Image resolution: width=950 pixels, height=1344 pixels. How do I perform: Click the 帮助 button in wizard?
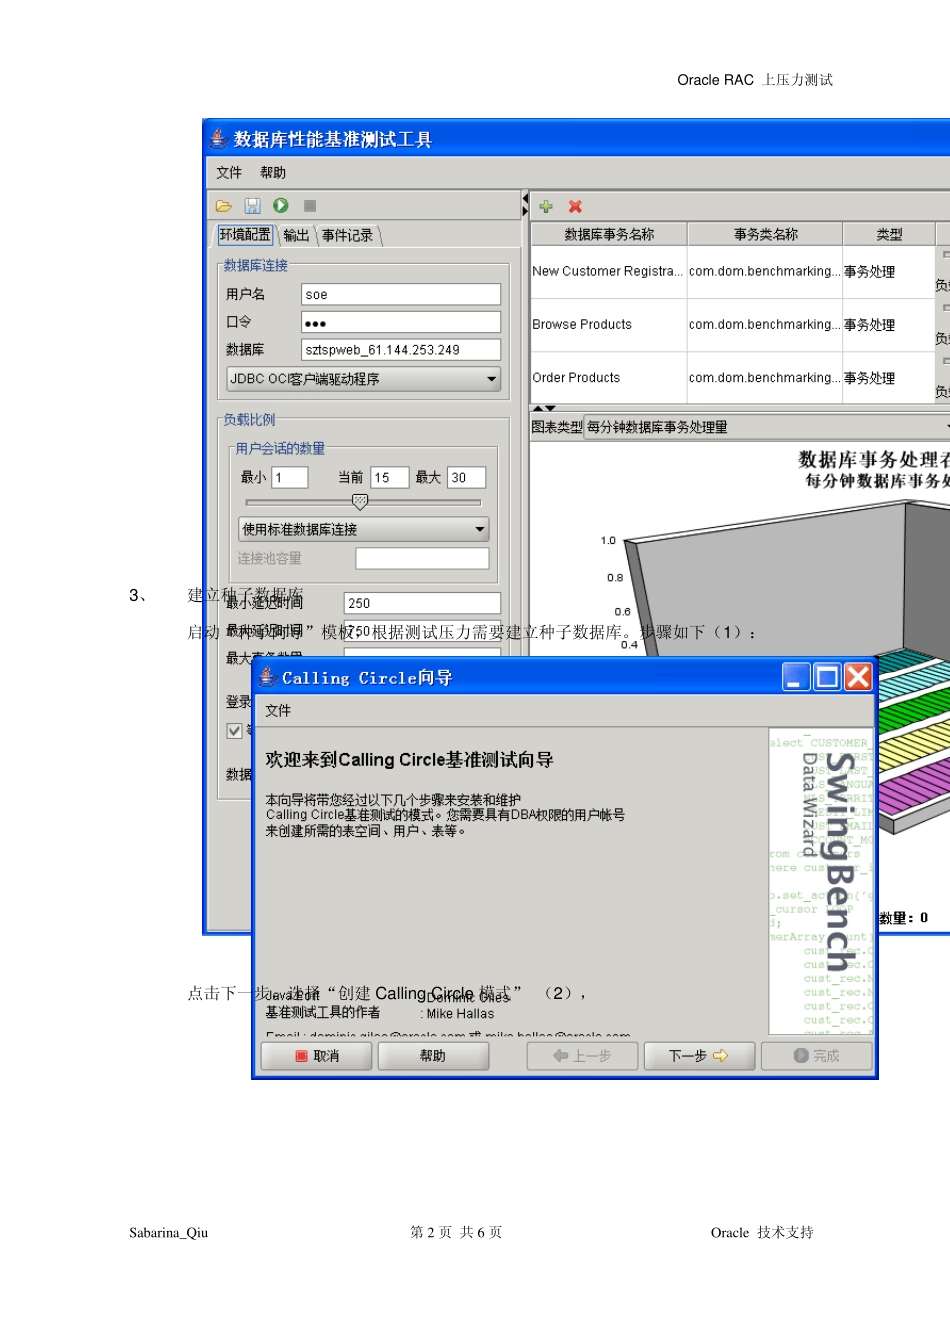(433, 1056)
